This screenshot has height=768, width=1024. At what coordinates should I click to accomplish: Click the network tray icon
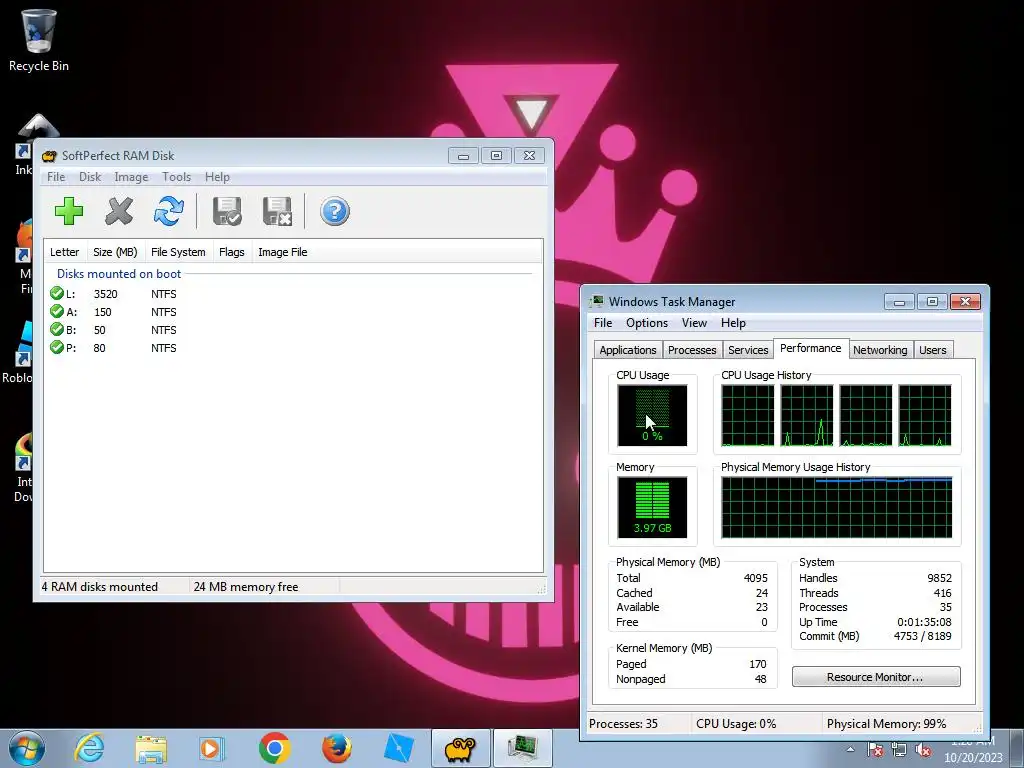pyautogui.click(x=899, y=750)
